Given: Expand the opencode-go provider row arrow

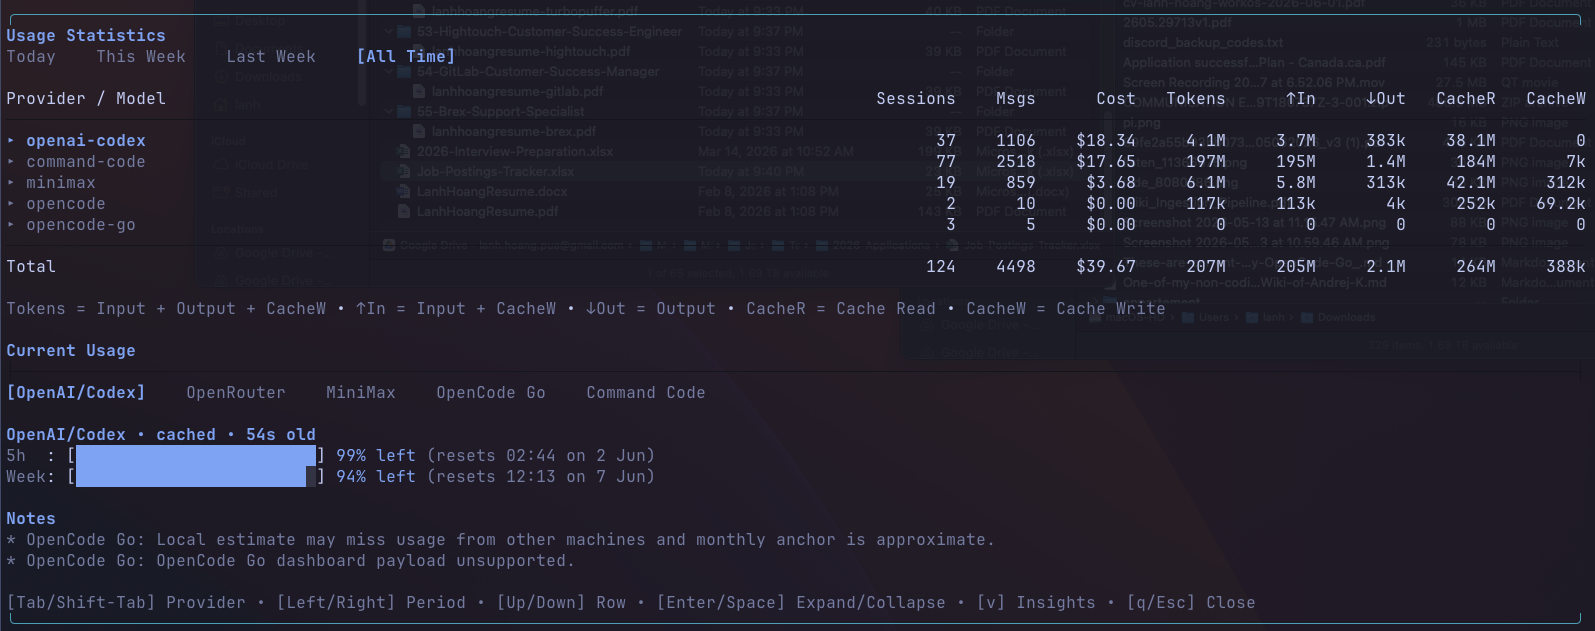Looking at the screenshot, I should (x=11, y=225).
